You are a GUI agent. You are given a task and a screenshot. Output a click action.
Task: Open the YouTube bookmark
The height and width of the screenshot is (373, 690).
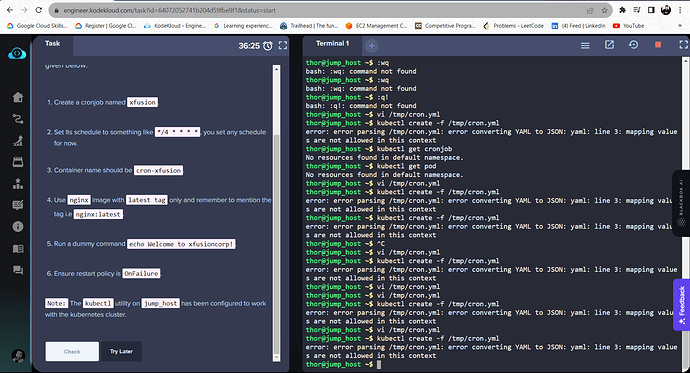click(x=628, y=26)
